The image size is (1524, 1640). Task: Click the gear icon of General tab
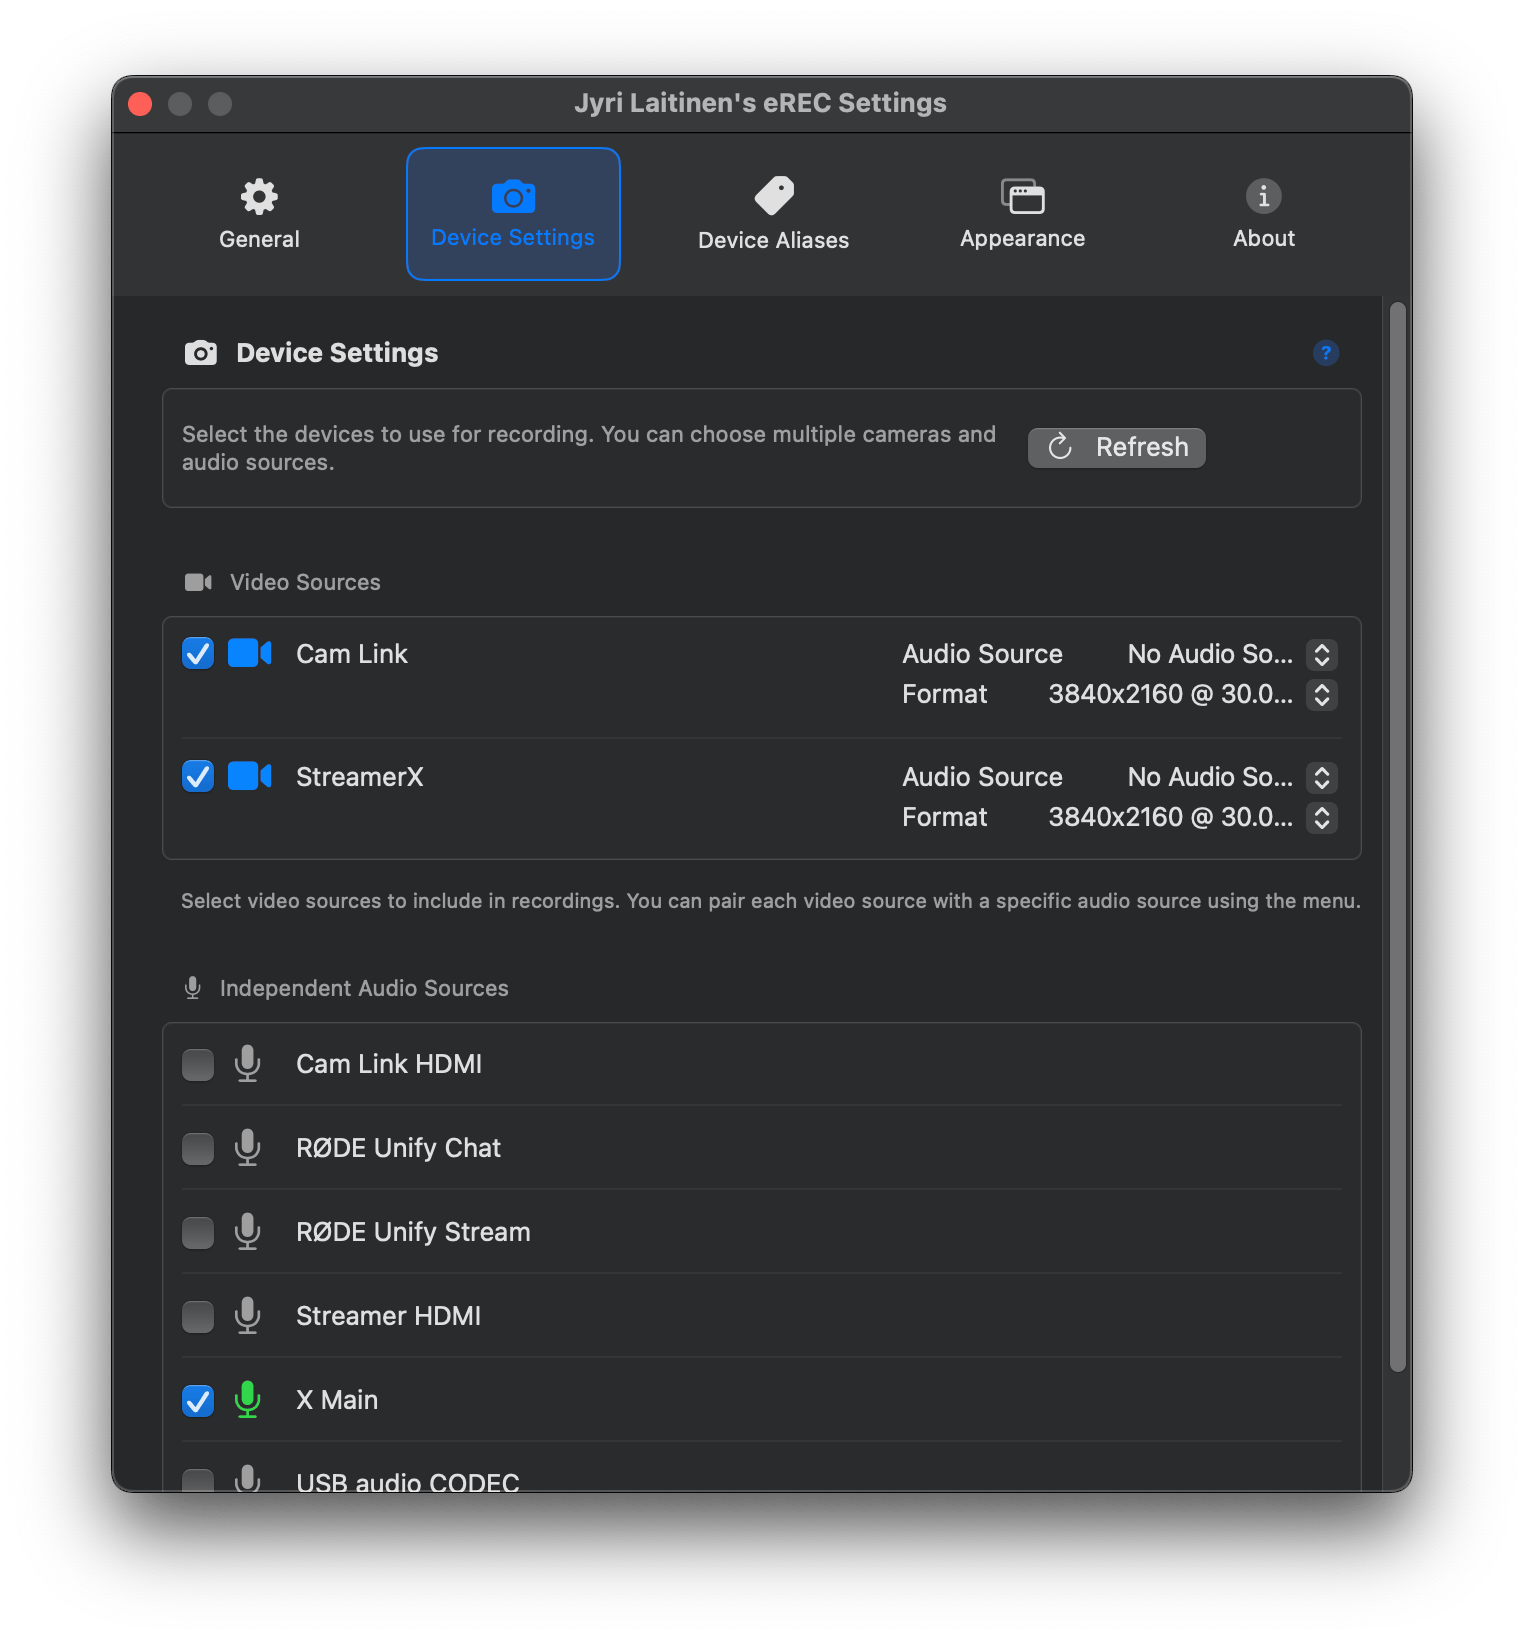pyautogui.click(x=259, y=196)
